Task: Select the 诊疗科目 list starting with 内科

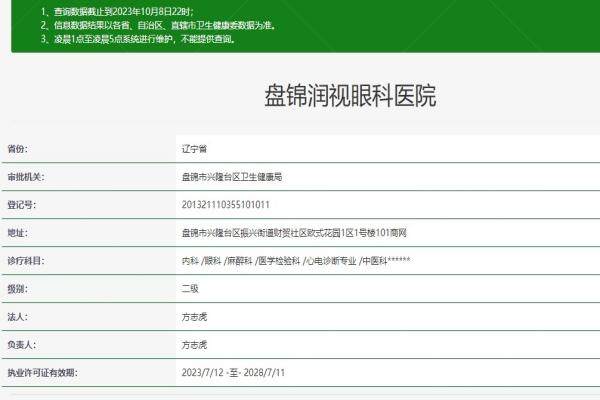Action: (x=296, y=260)
